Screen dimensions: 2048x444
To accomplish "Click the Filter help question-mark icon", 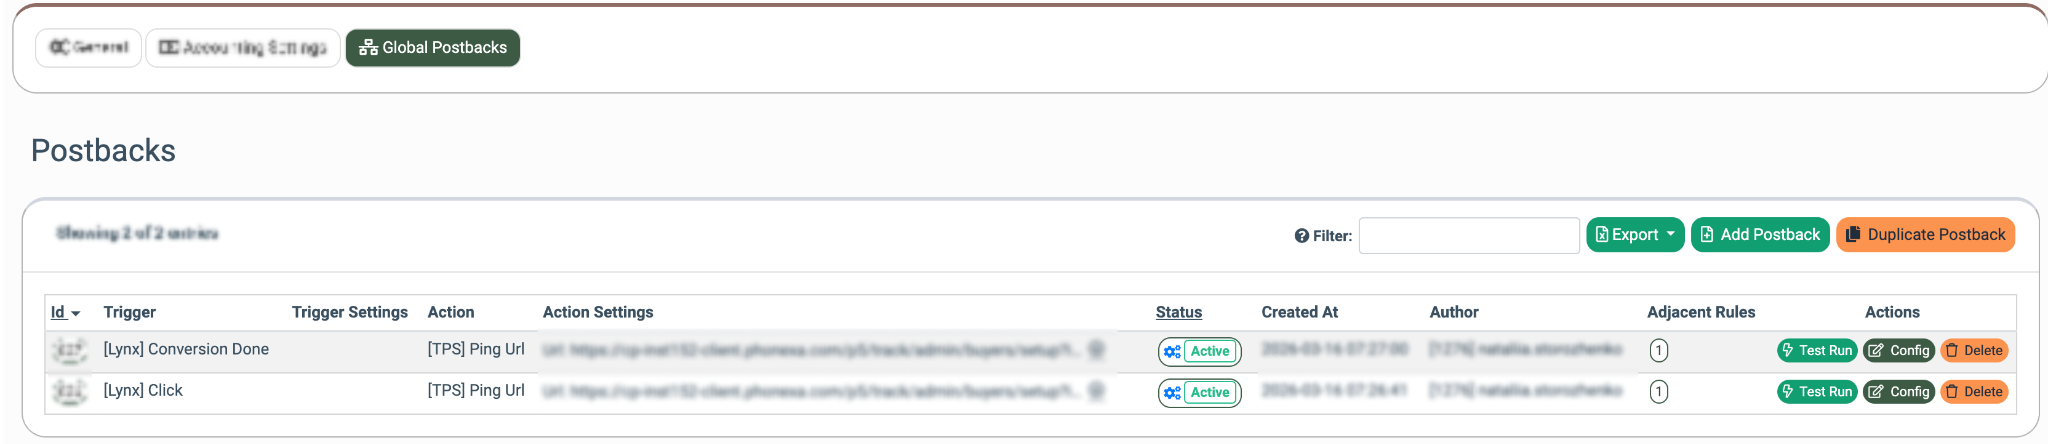I will [1301, 236].
